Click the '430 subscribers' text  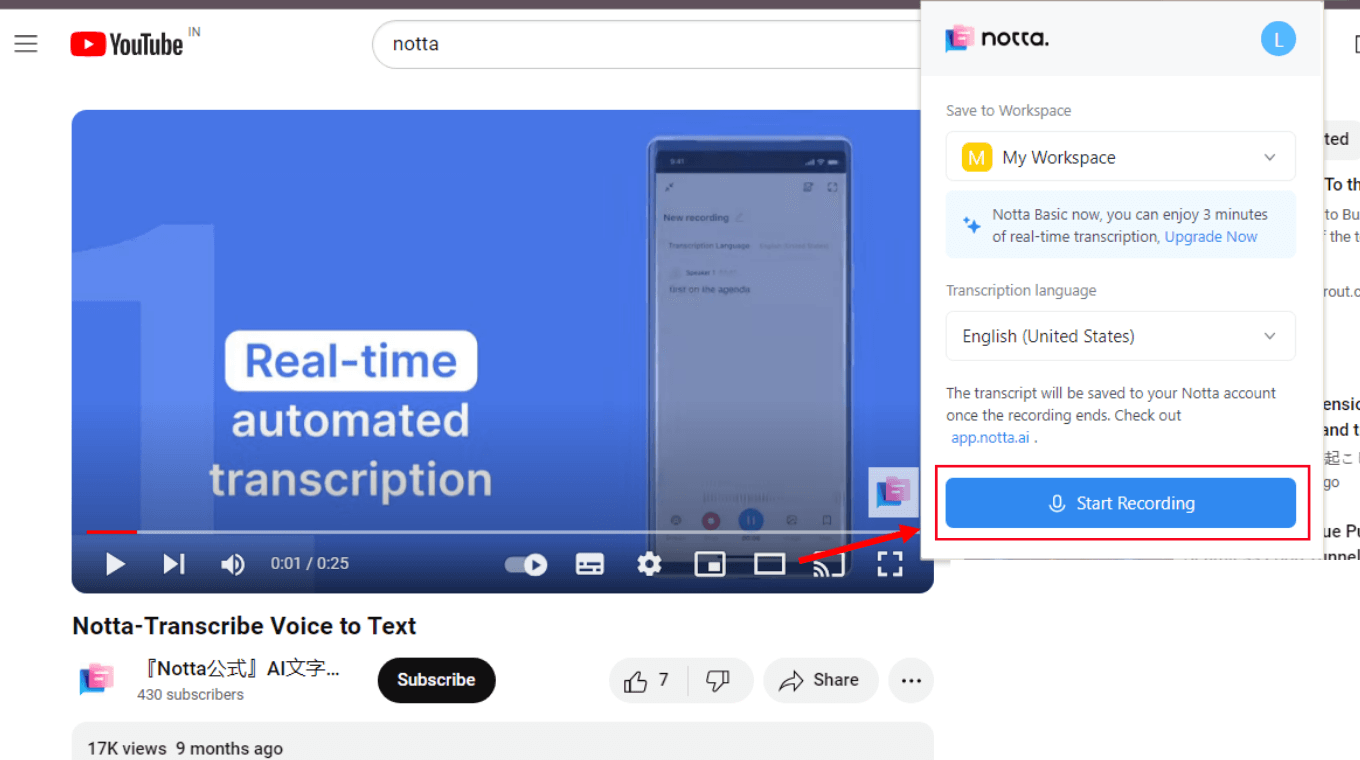[x=190, y=695]
